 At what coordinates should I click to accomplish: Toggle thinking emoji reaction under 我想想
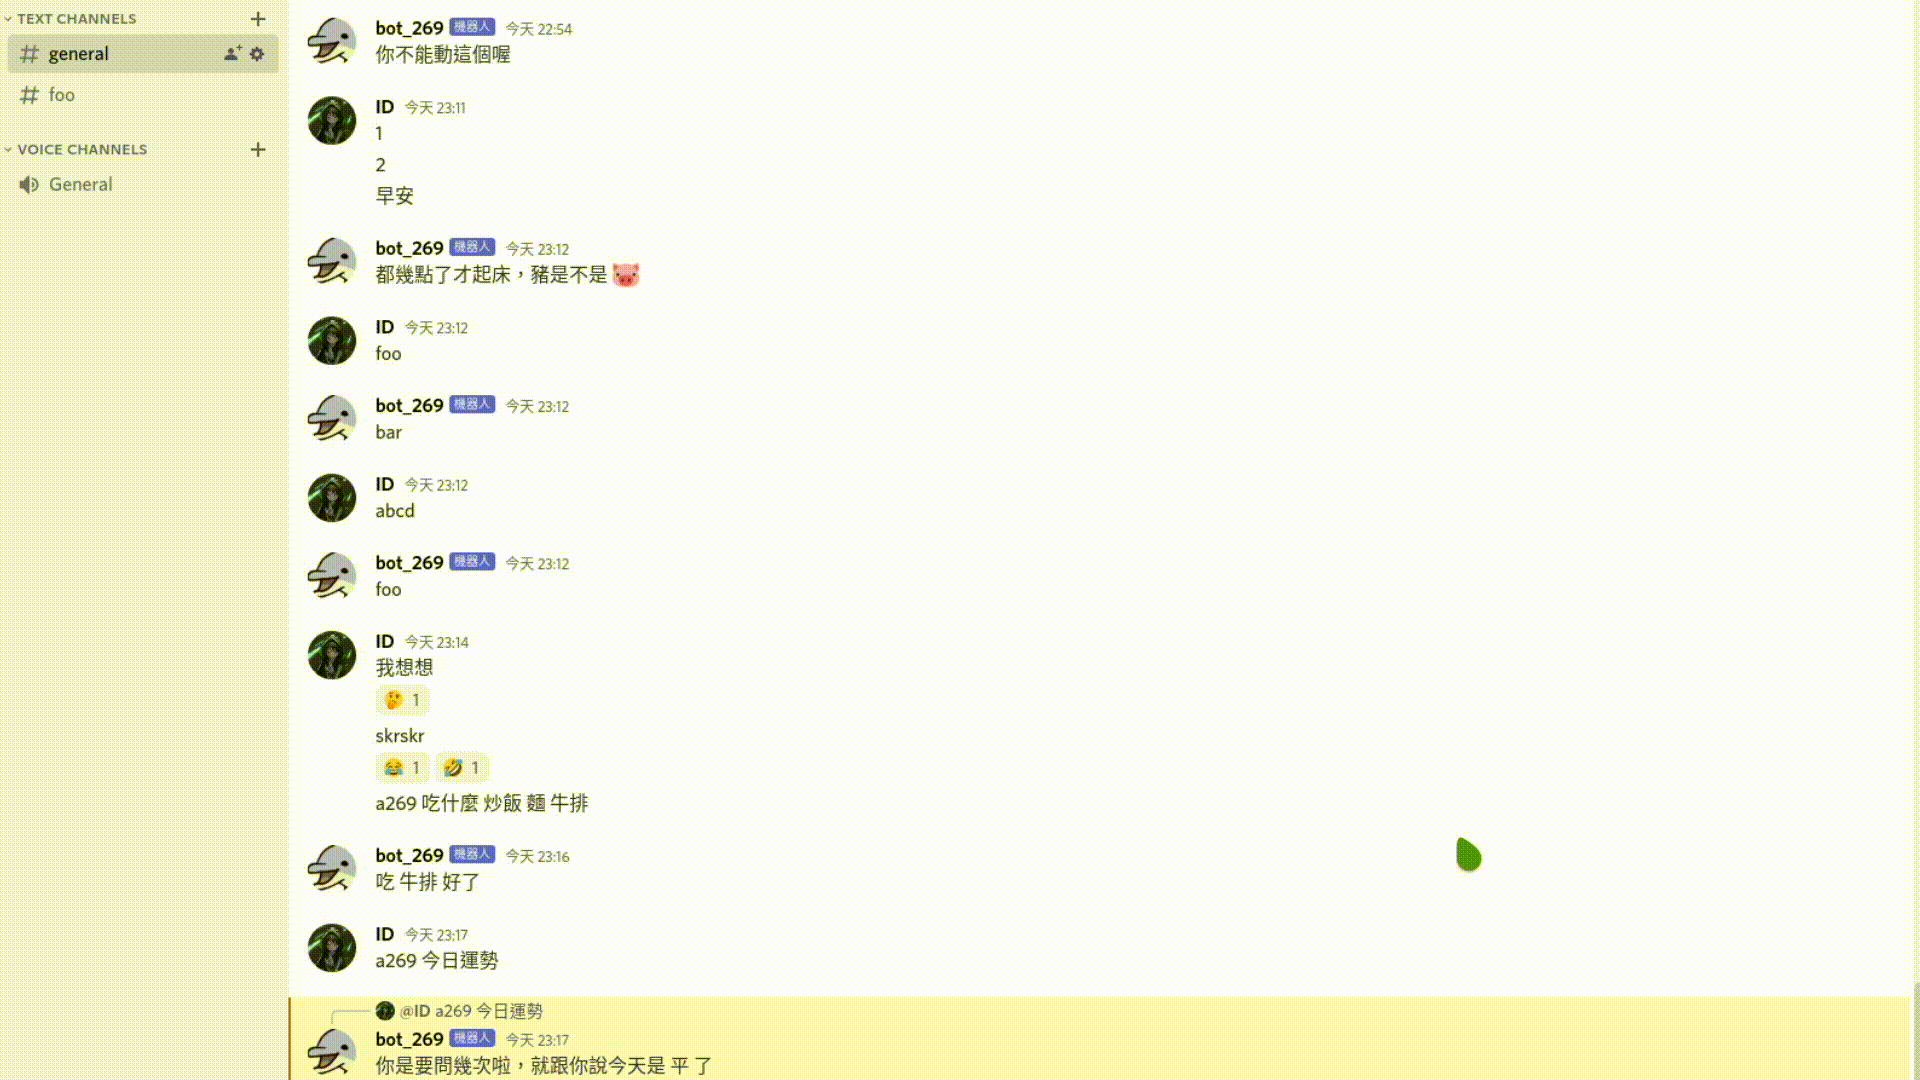coord(402,700)
